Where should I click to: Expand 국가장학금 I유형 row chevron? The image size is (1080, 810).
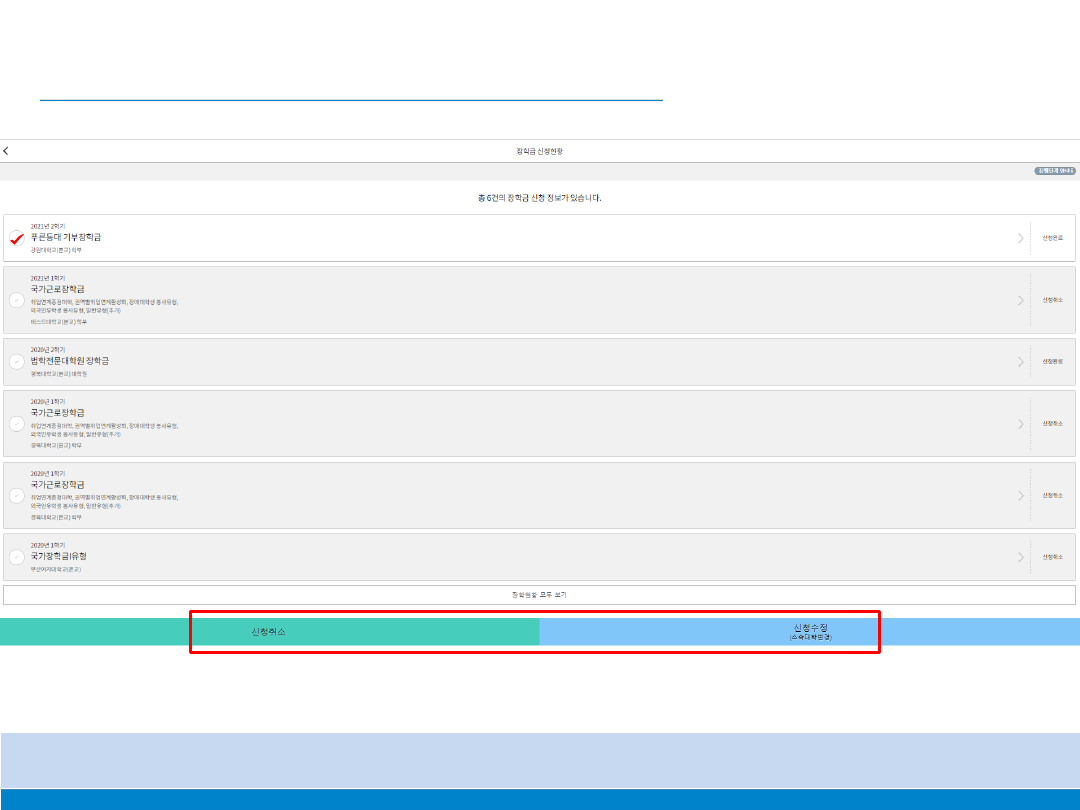(1020, 557)
